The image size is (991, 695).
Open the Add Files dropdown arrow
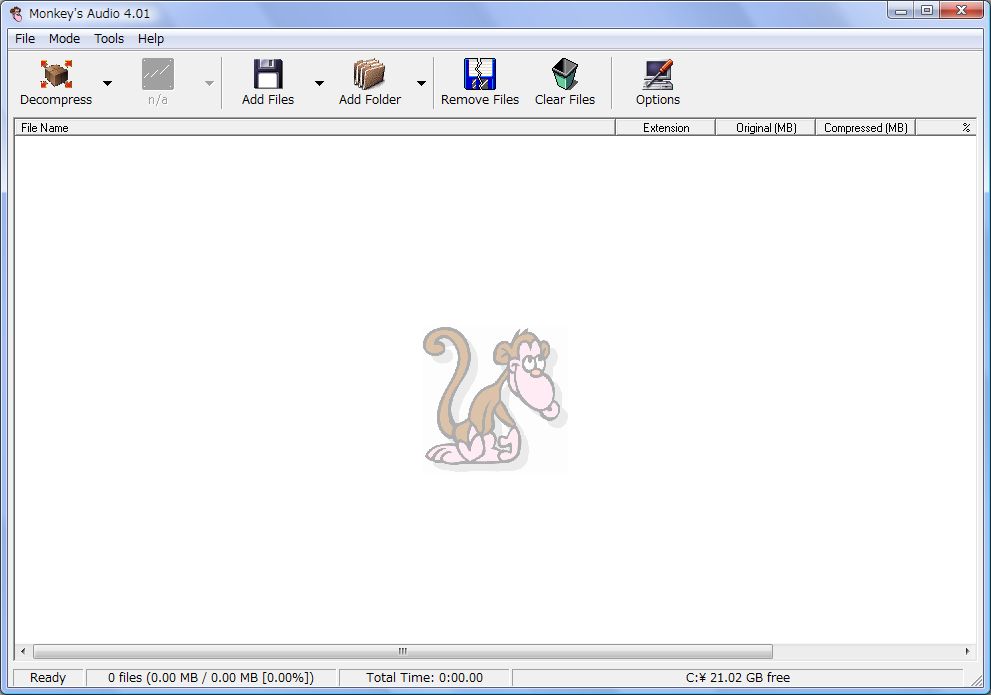pyautogui.click(x=319, y=83)
